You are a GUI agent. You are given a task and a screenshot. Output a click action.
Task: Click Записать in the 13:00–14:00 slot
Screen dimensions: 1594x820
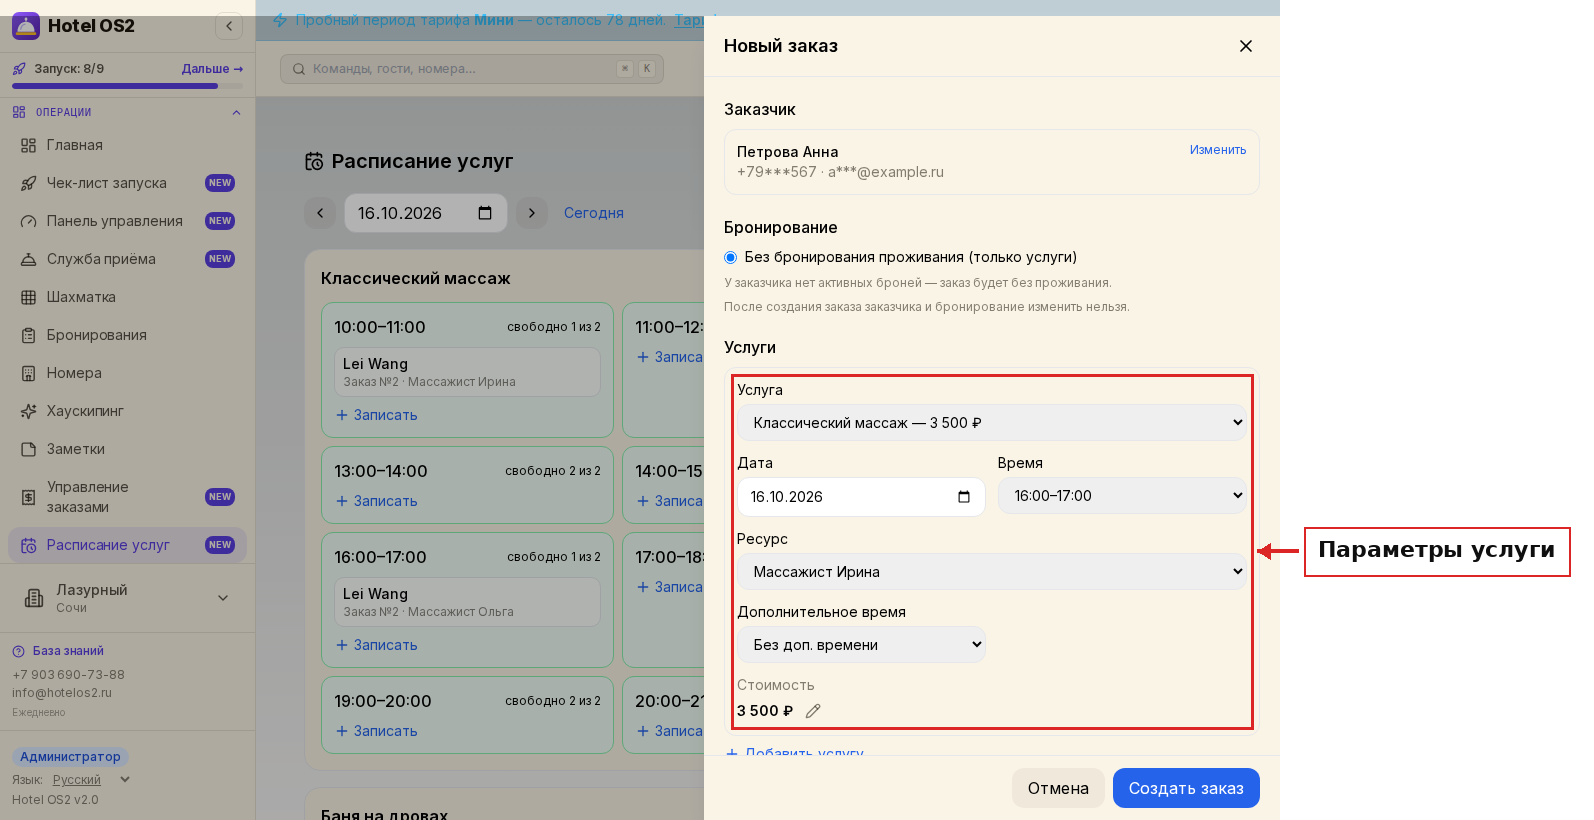(x=377, y=501)
